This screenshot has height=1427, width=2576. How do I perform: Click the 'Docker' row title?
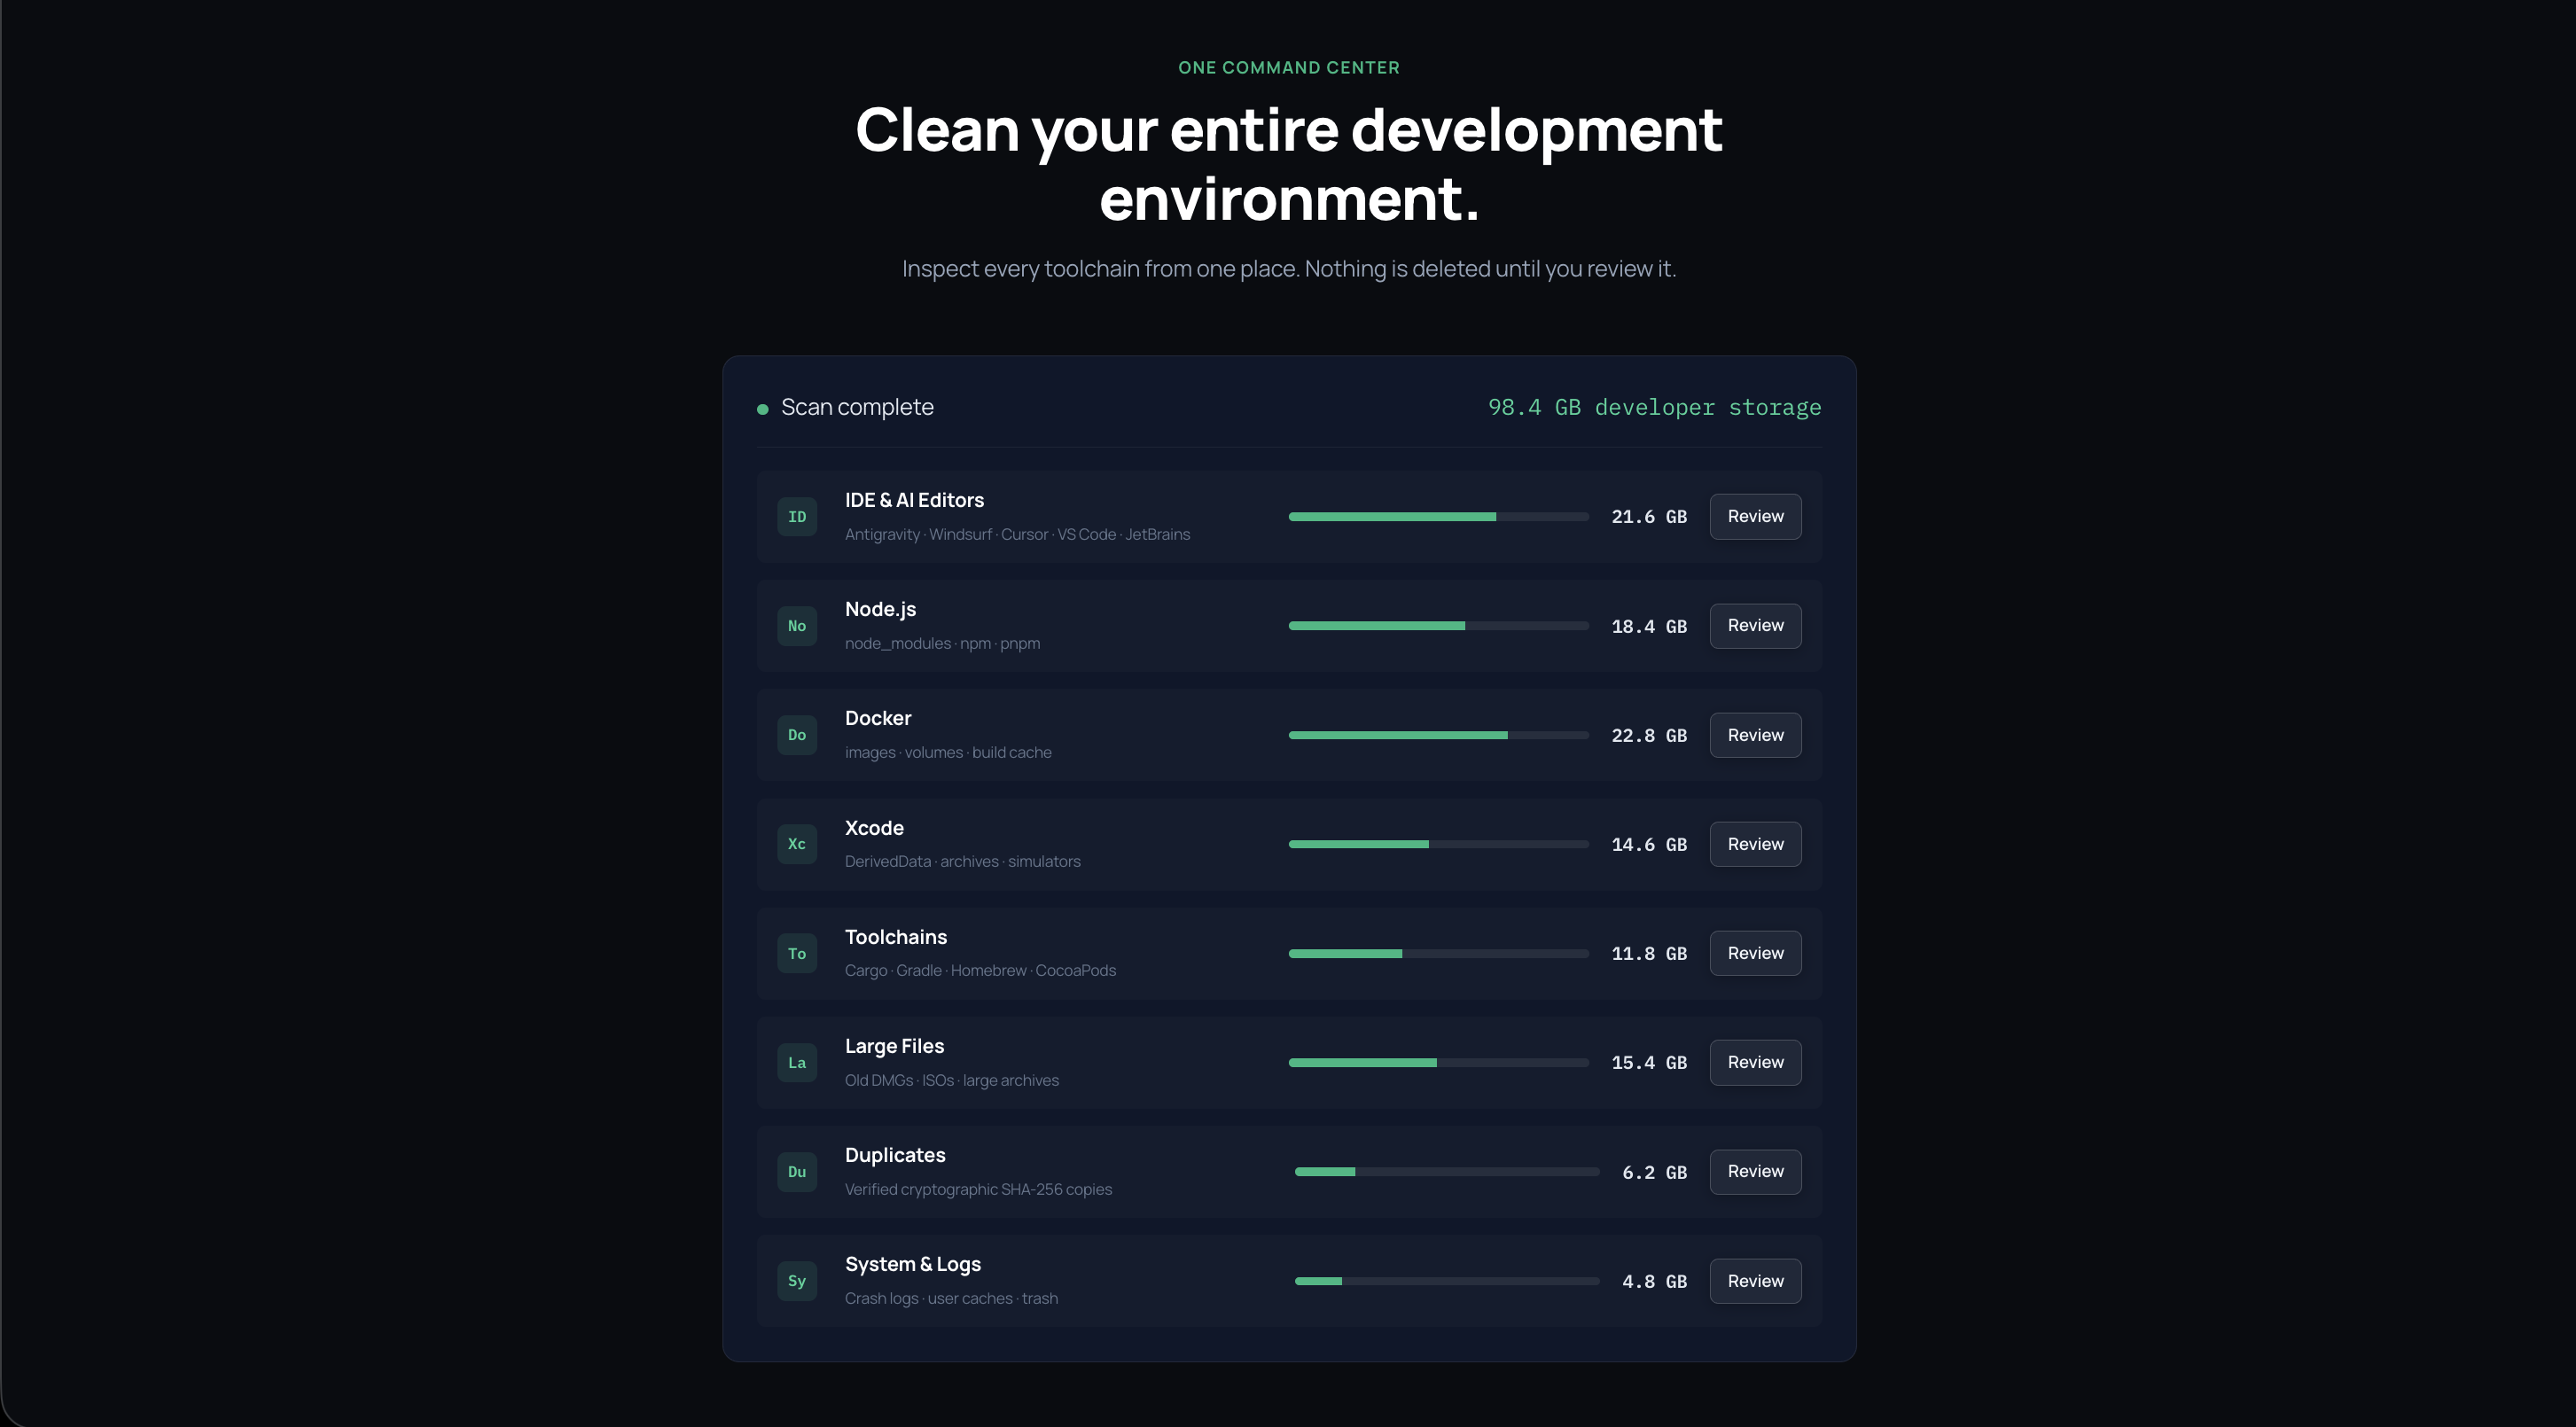pyautogui.click(x=878, y=718)
